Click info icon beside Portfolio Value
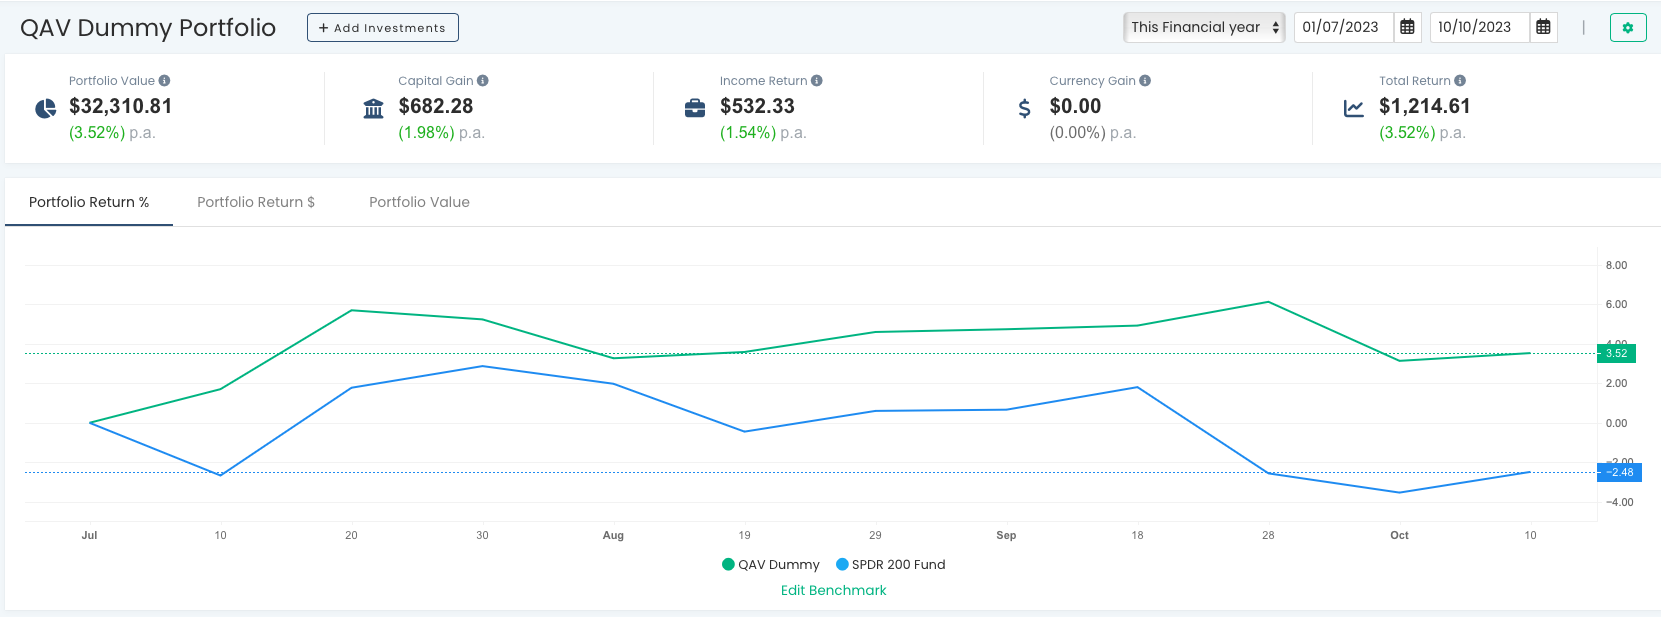This screenshot has width=1661, height=617. point(165,81)
